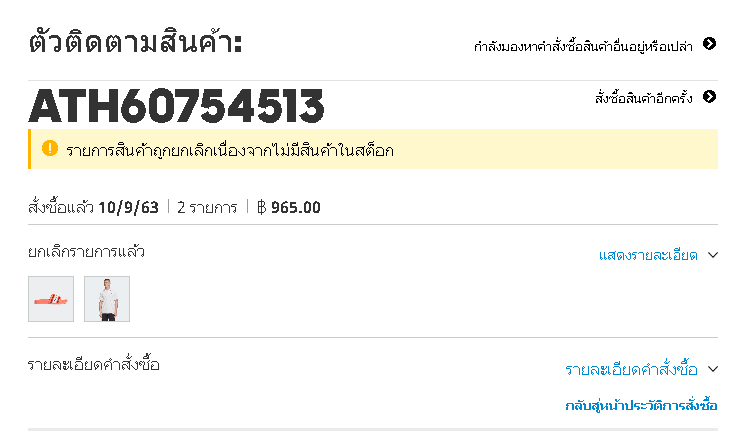Click the yellow warning exclamation icon

coord(50,149)
